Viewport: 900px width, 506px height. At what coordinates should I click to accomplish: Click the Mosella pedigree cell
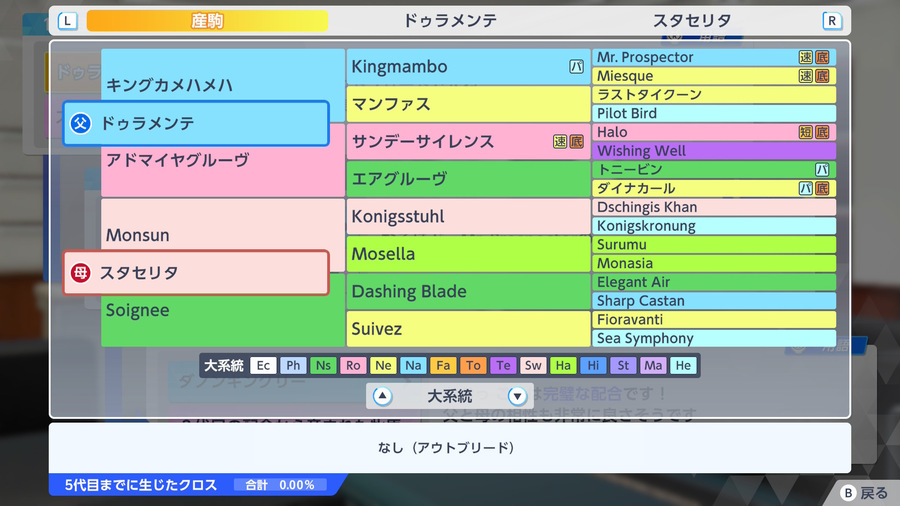(468, 254)
